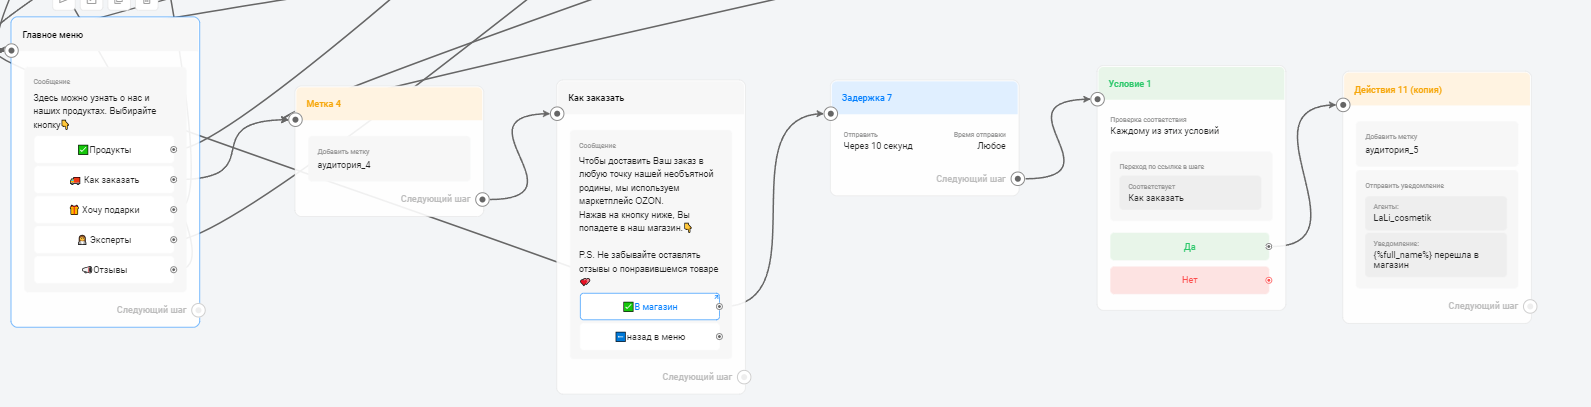
Task: Open the Через 10 секунд delay setting
Action: pos(877,146)
